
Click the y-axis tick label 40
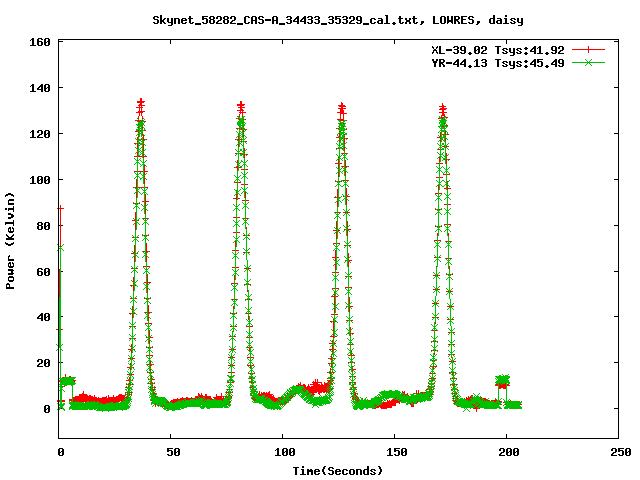43,317
